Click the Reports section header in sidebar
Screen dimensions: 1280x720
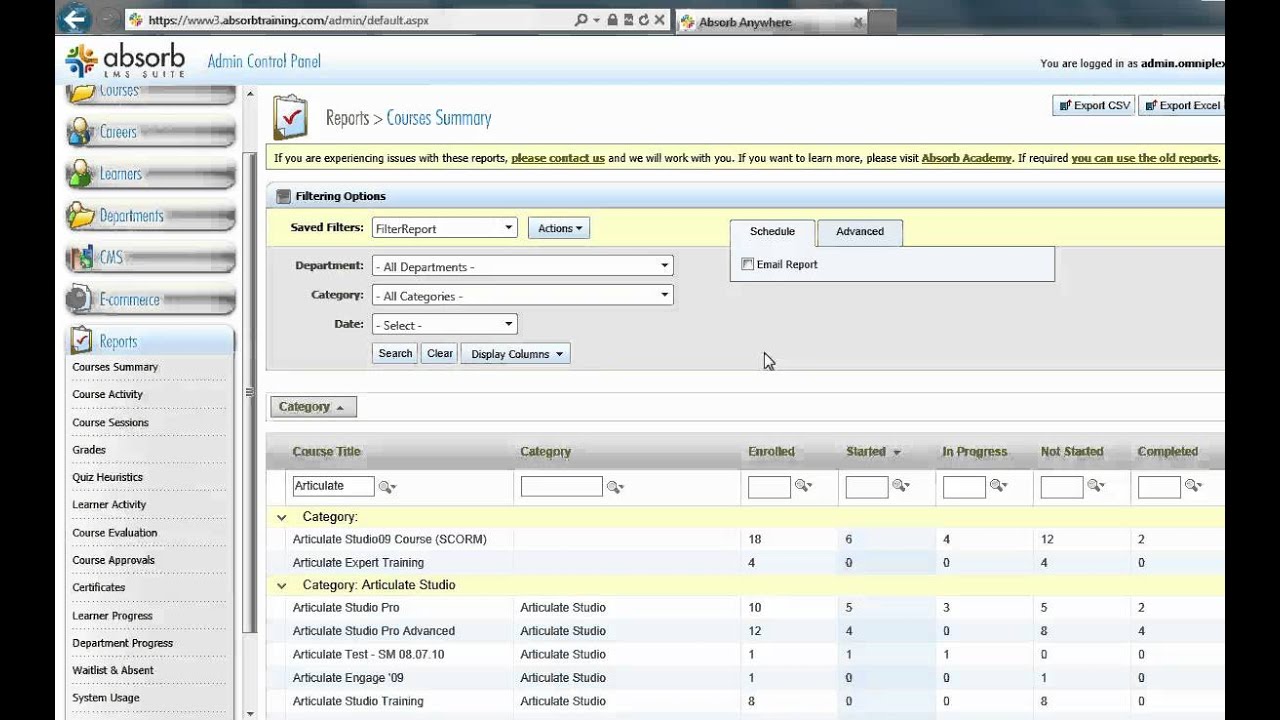point(150,341)
